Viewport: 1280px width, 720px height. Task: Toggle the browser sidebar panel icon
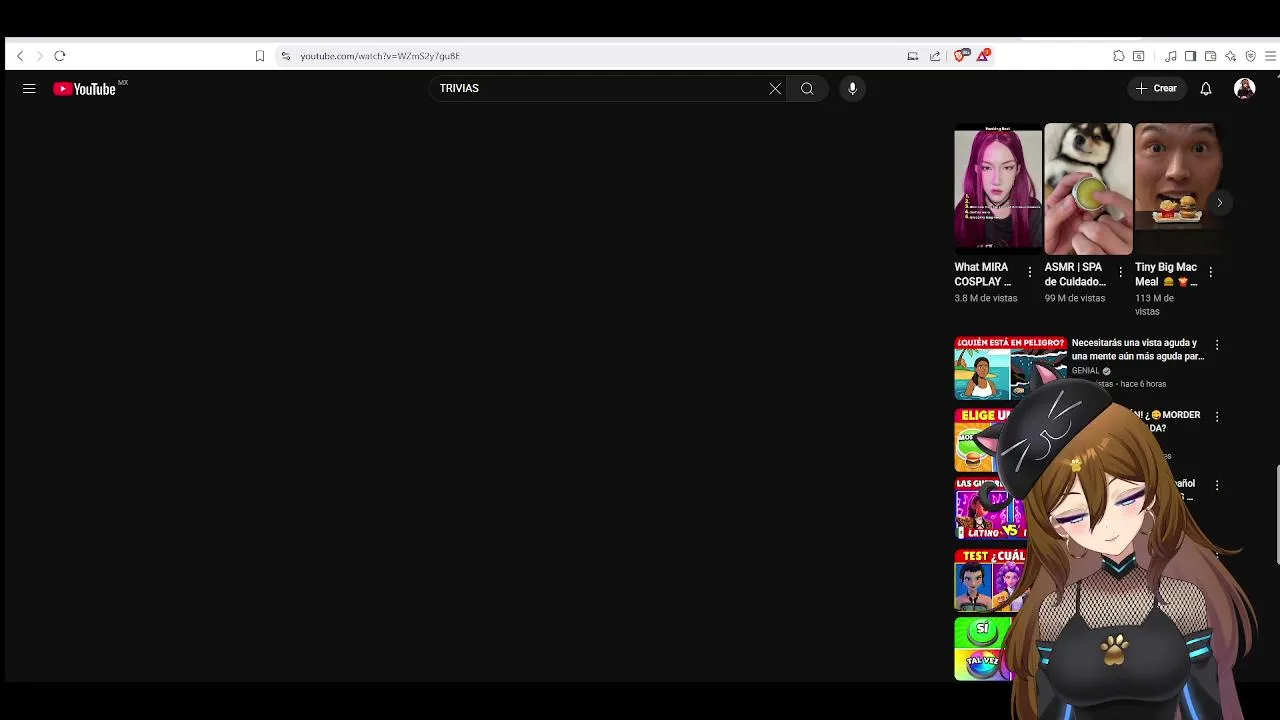pyautogui.click(x=1190, y=56)
